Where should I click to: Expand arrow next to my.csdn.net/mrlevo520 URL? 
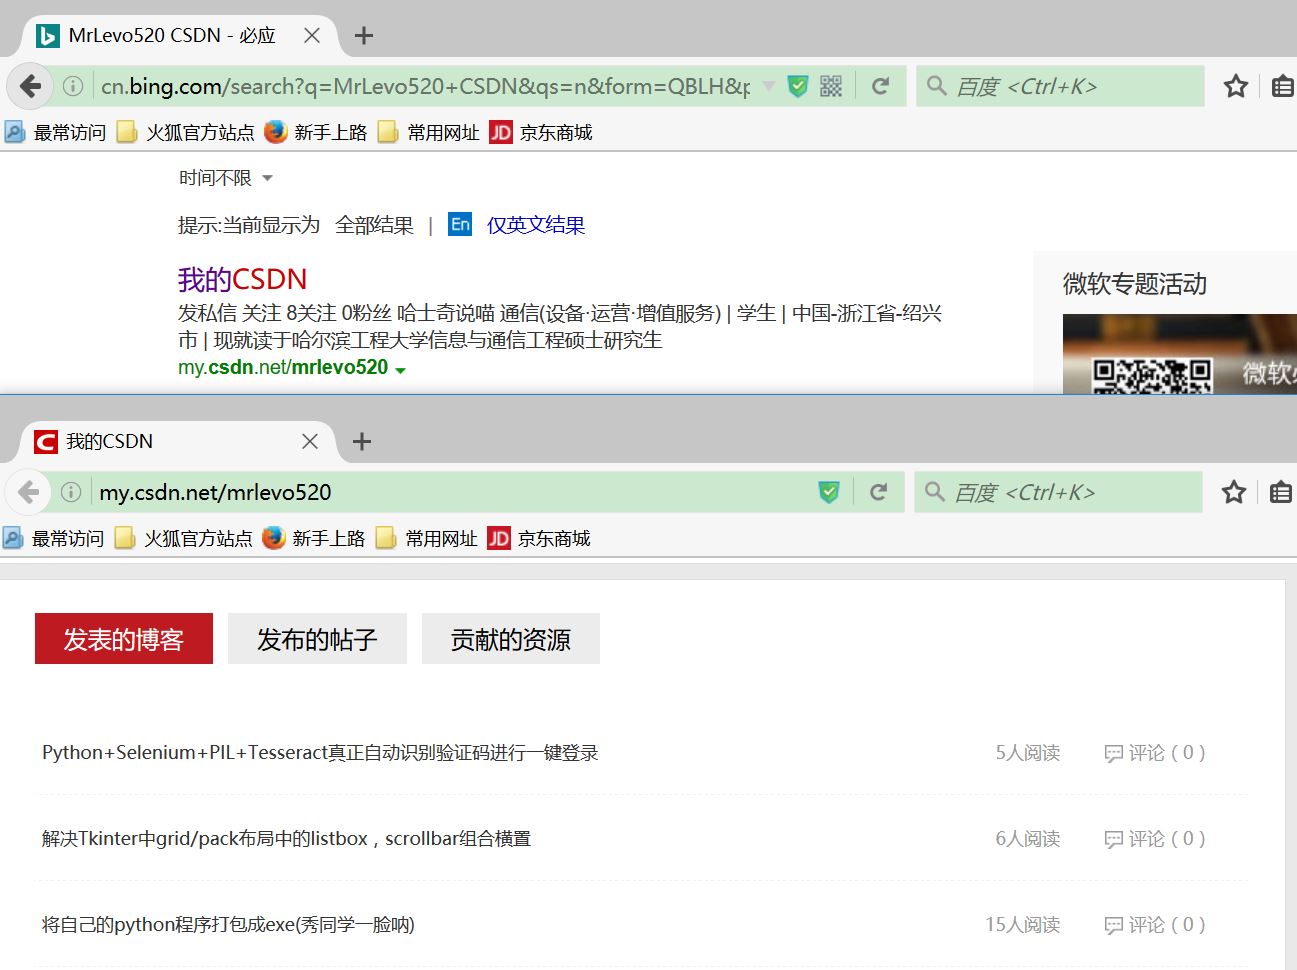coord(401,370)
